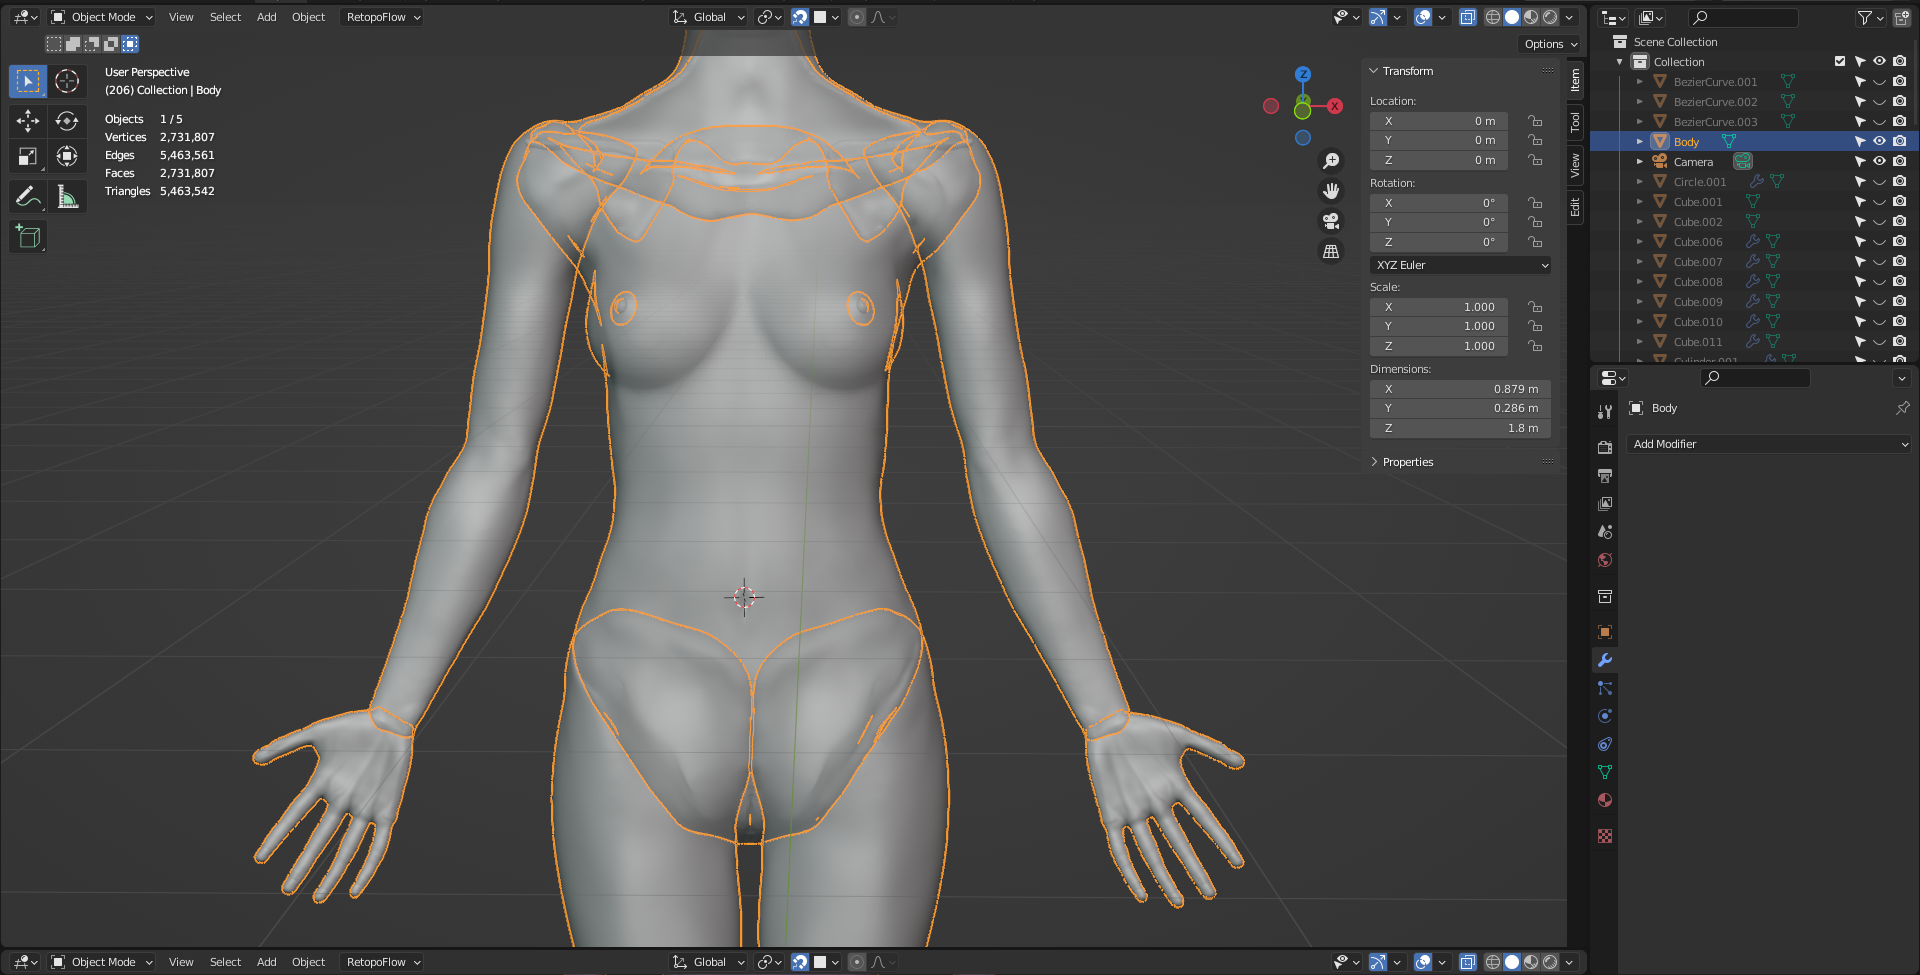
Task: Activate the Move tool
Action: coord(28,121)
